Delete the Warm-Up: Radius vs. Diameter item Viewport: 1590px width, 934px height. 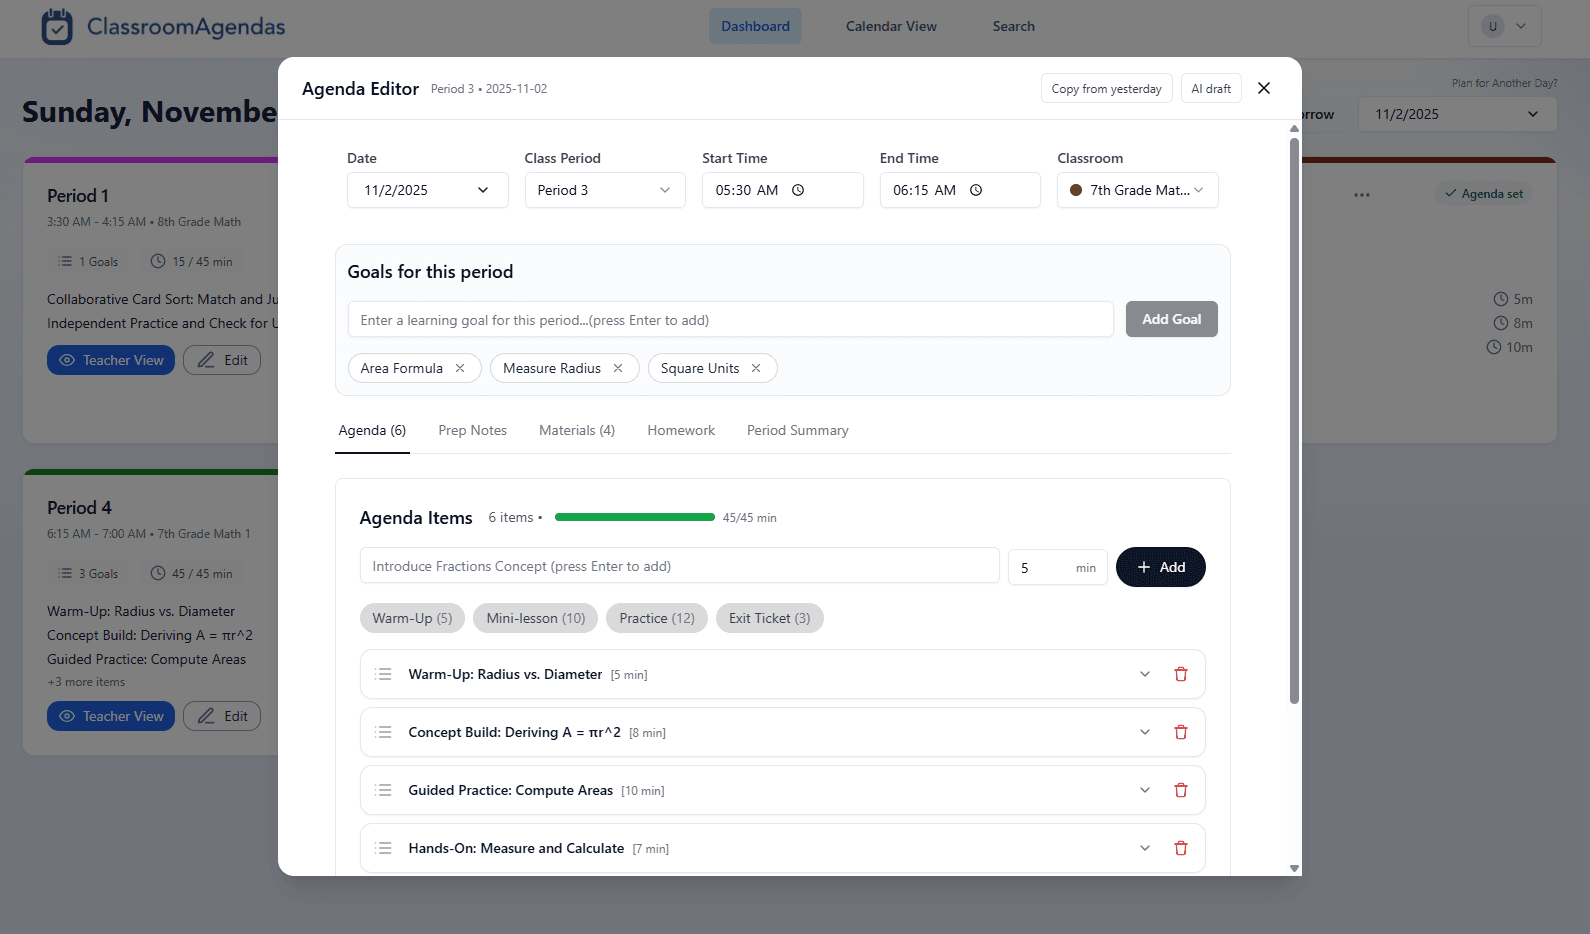click(x=1181, y=674)
